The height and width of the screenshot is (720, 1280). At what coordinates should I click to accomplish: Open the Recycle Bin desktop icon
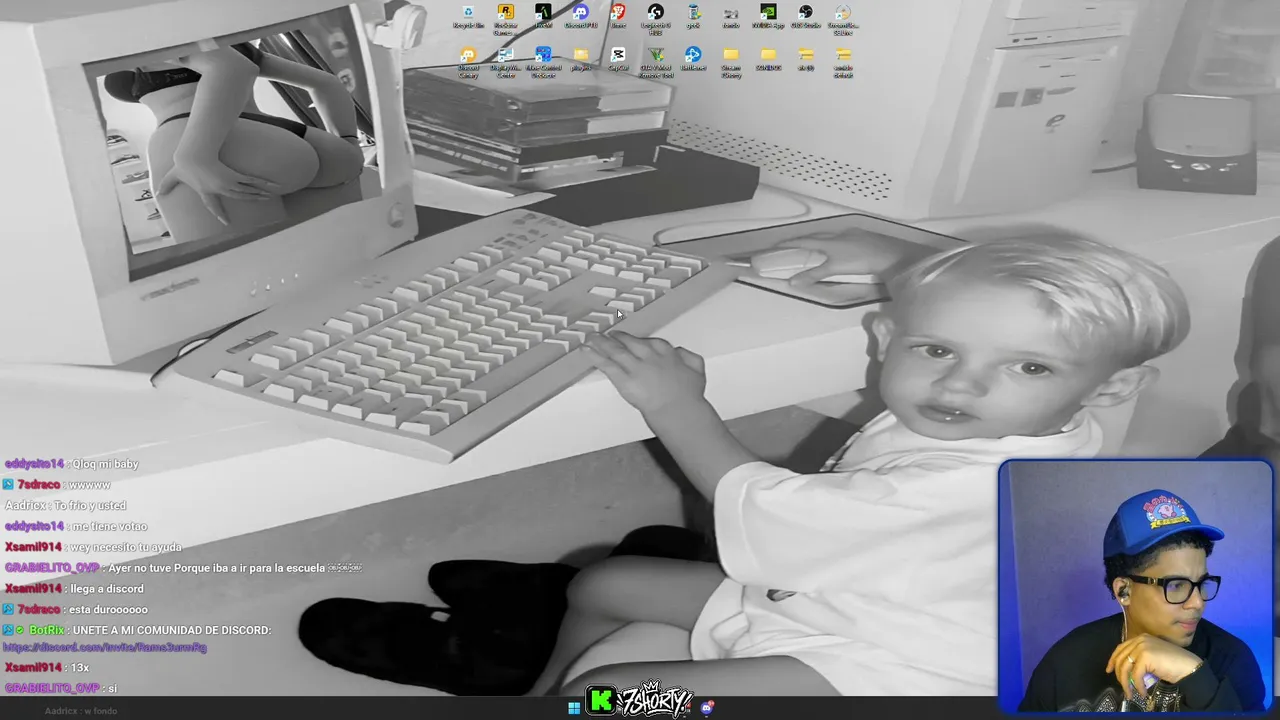[468, 17]
